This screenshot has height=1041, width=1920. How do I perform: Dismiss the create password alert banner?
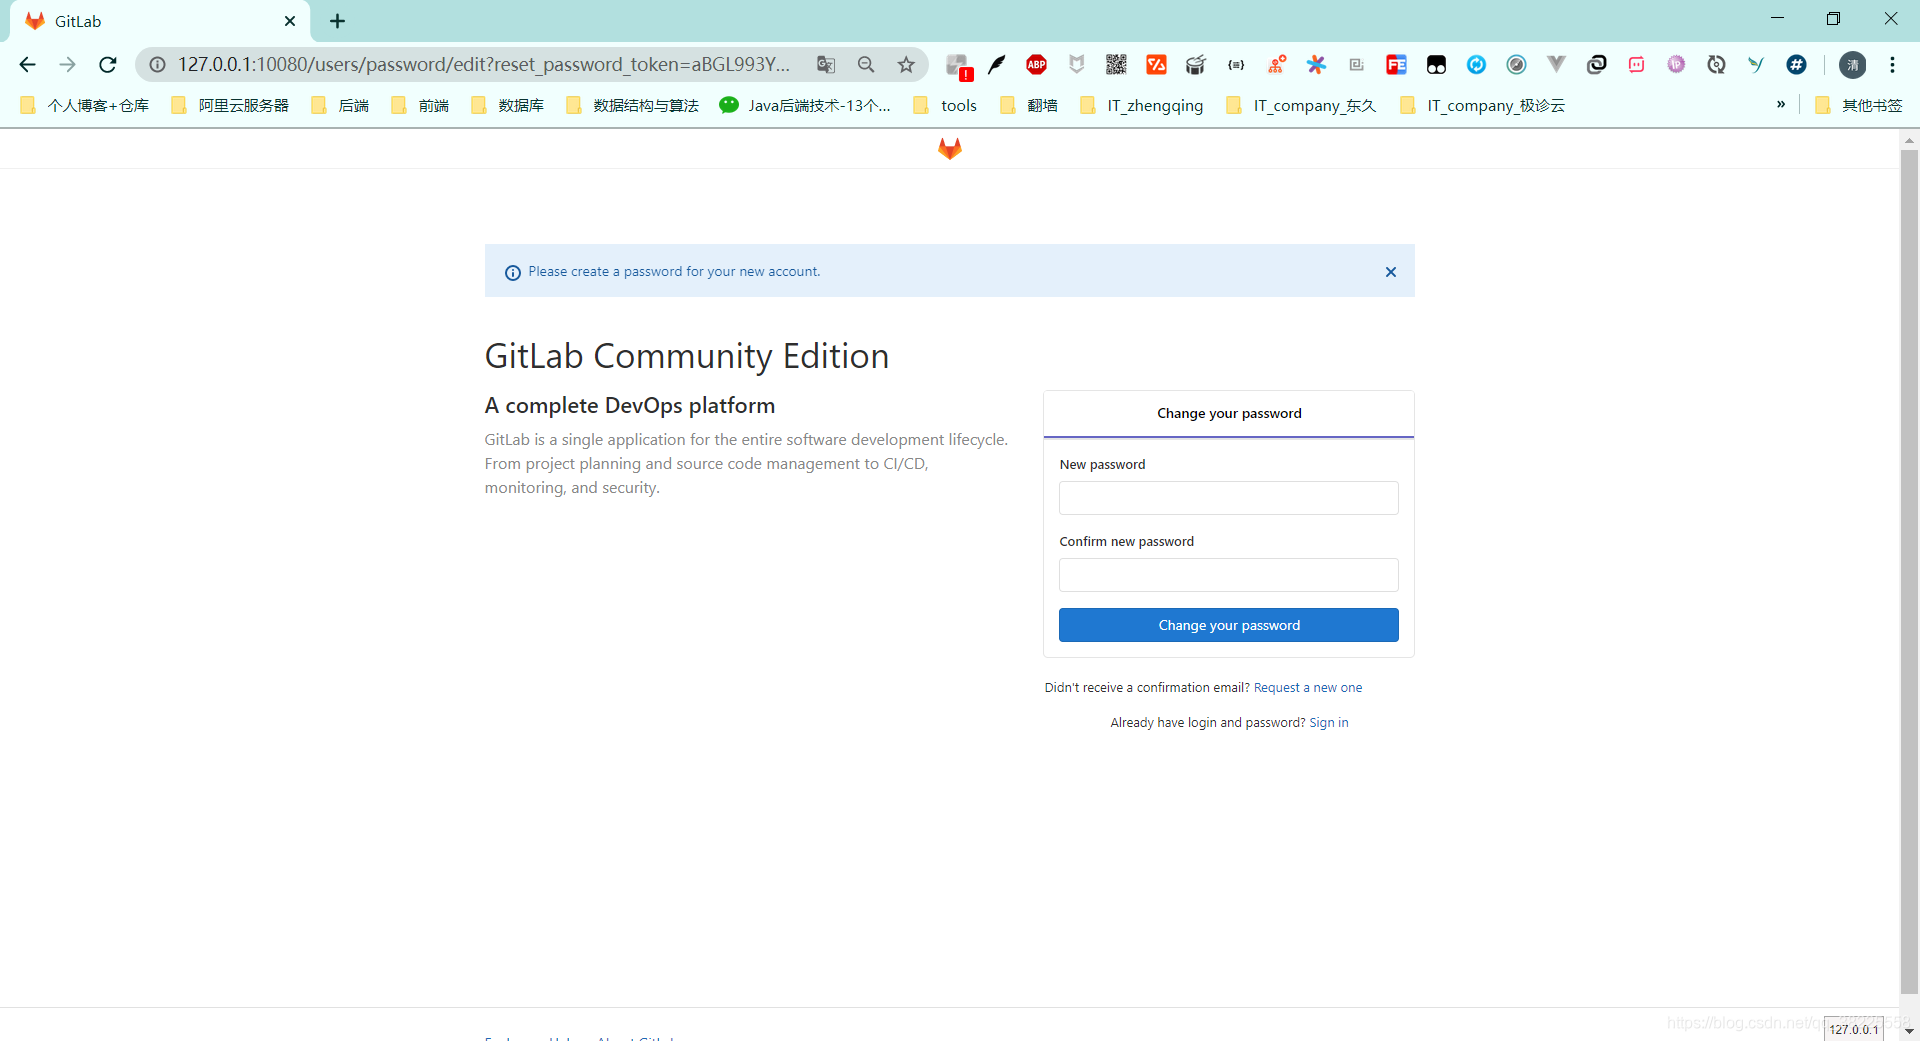1391,272
